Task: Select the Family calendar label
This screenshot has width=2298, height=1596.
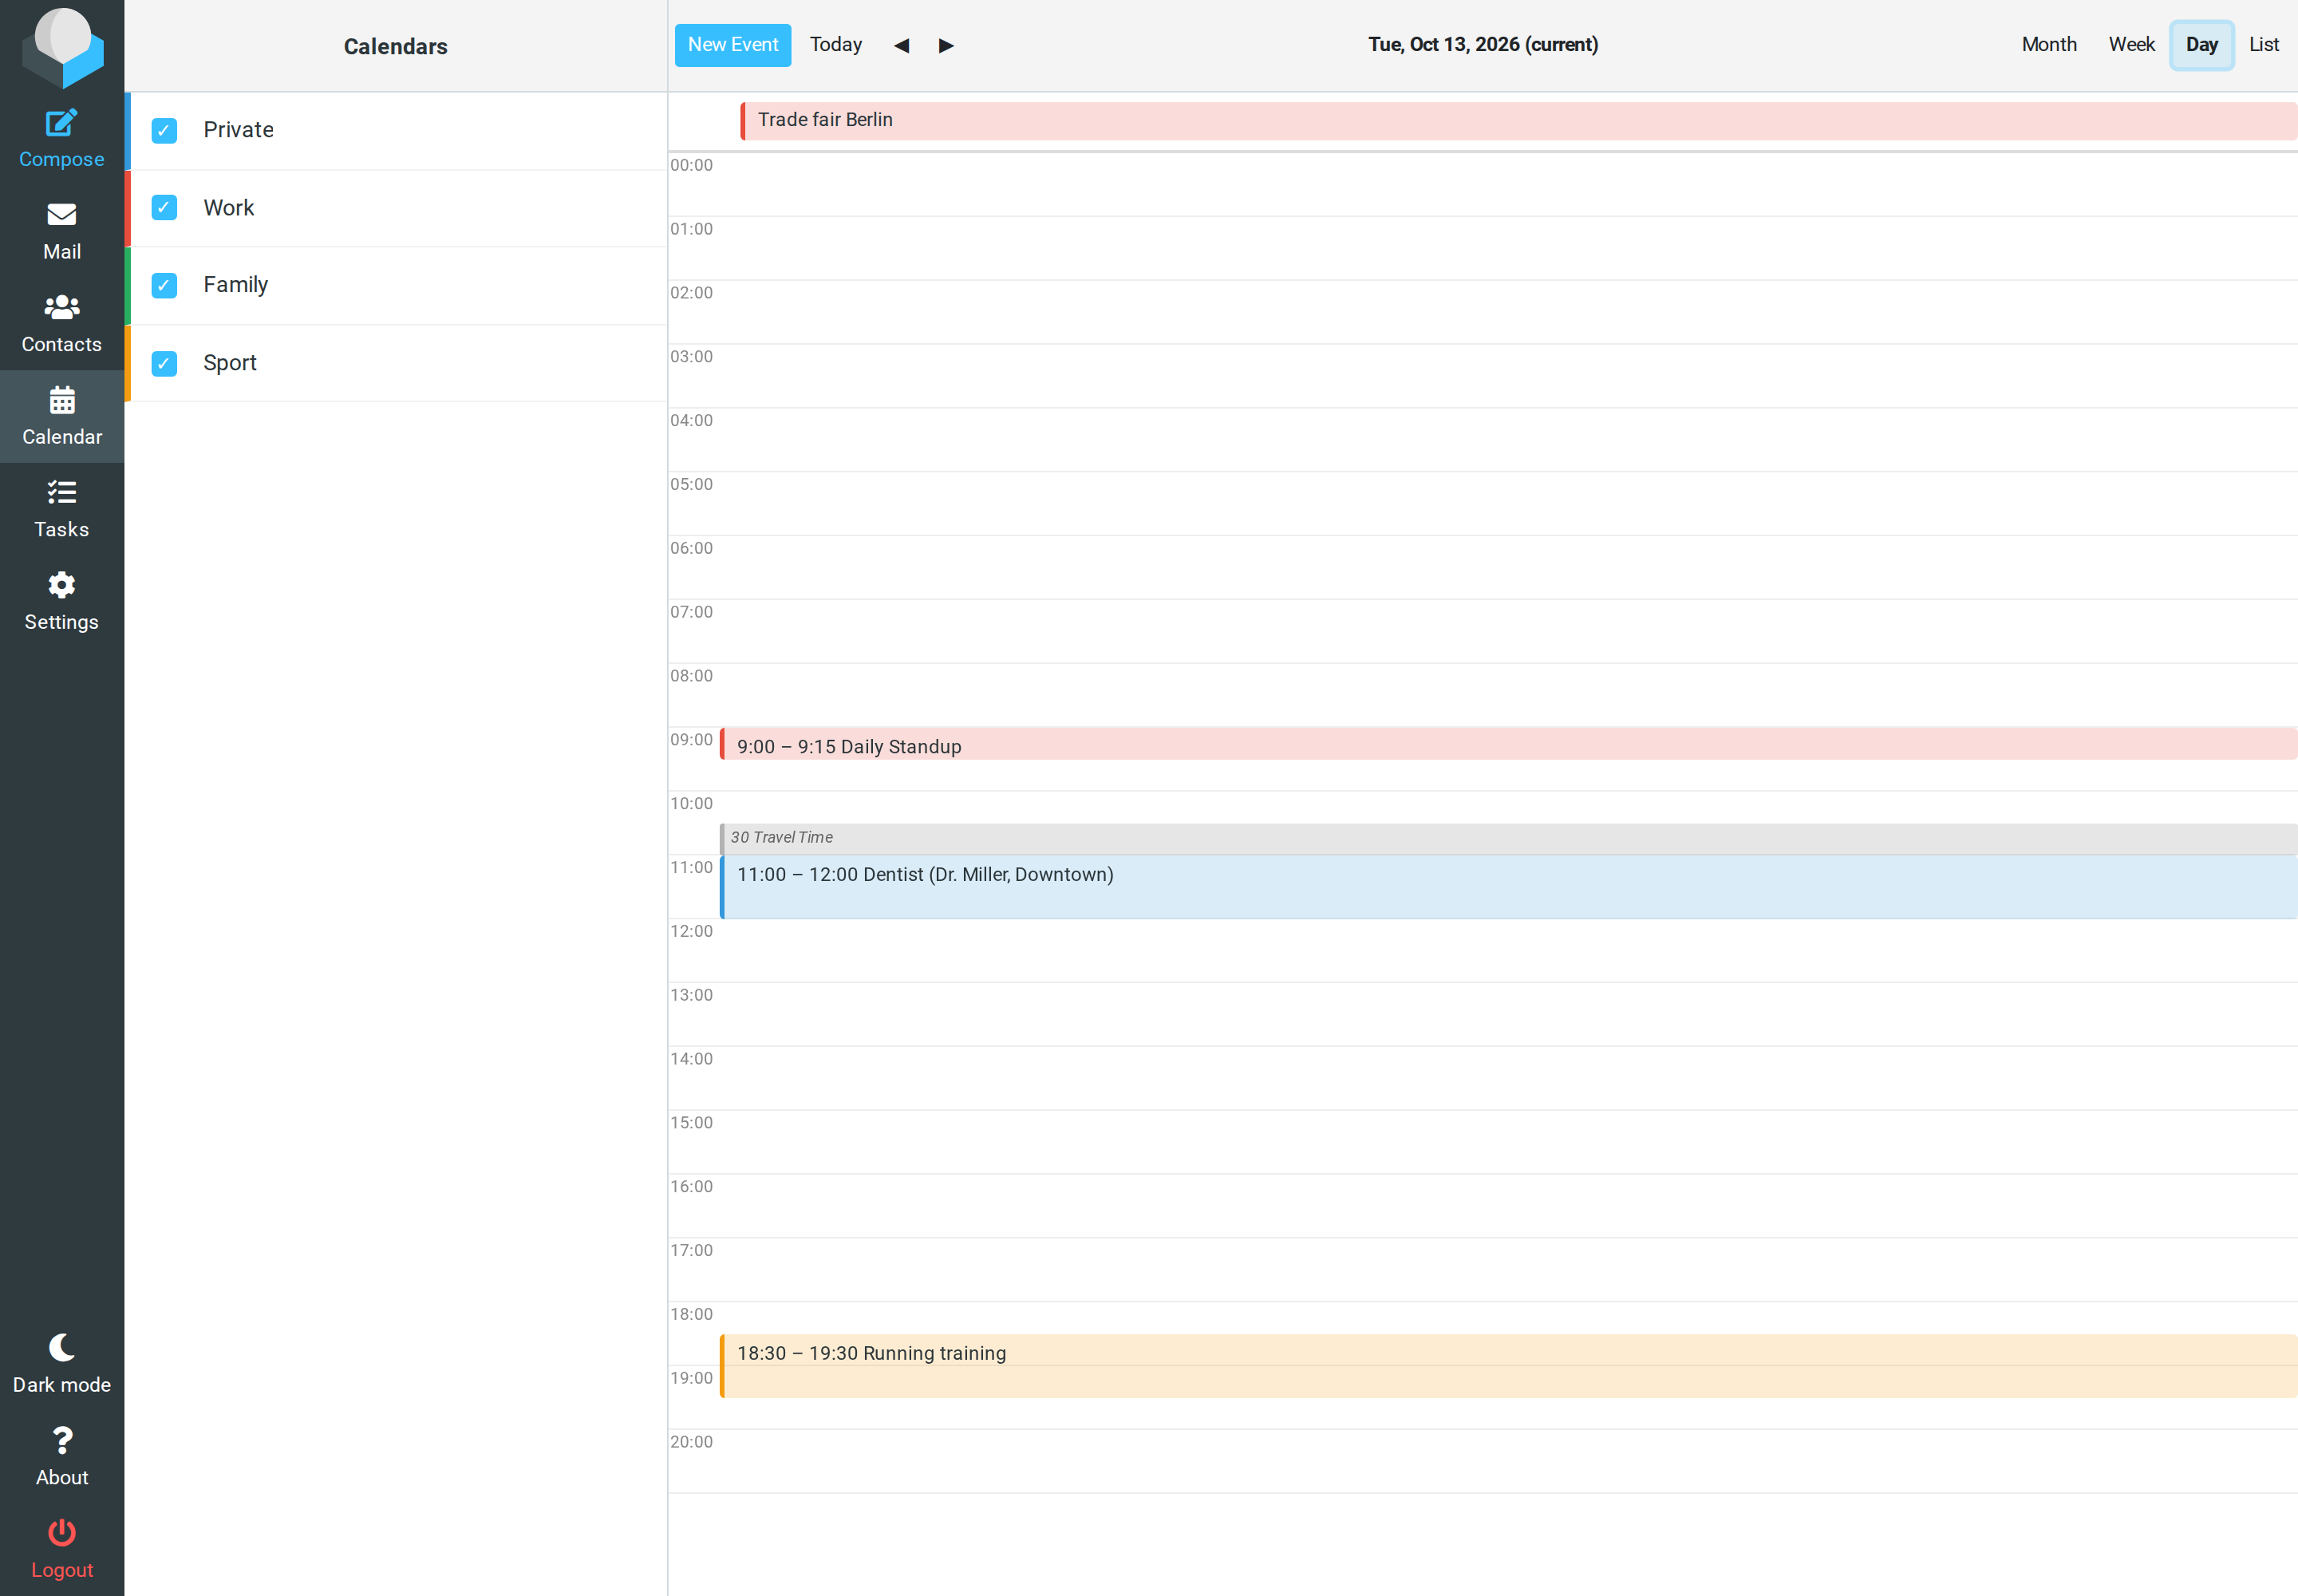Action: [x=236, y=285]
